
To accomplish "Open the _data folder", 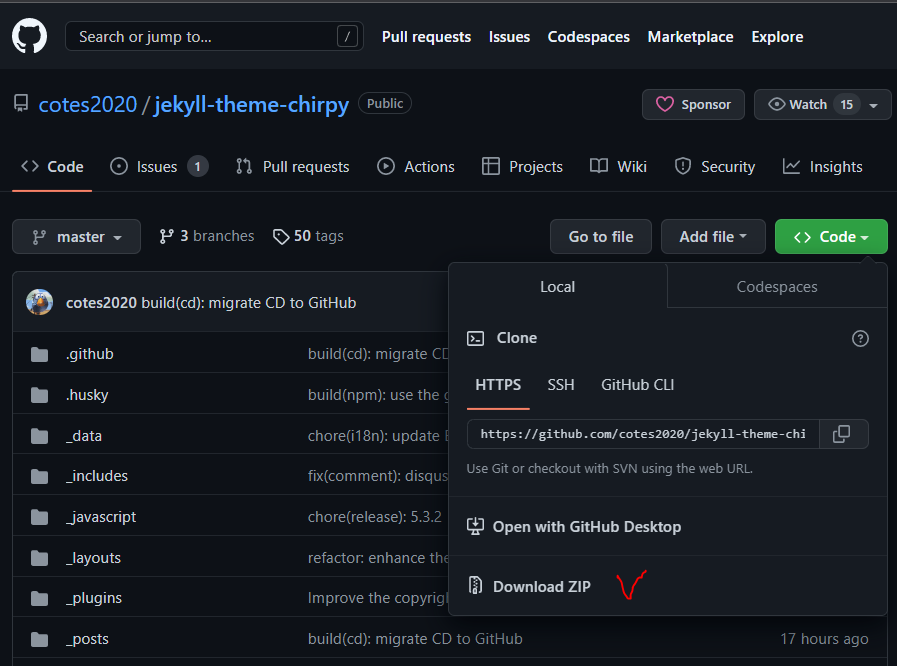I will 84,436.
